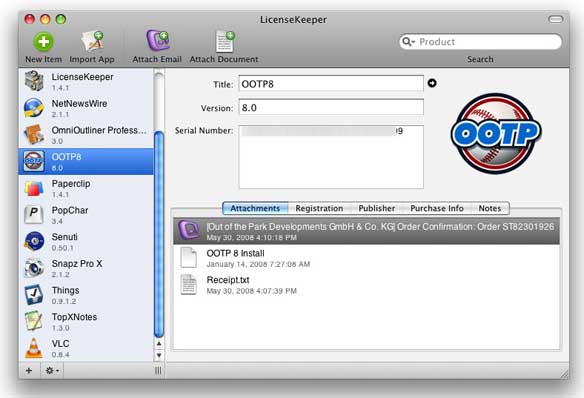Click the sidebar scroll up arrow

coord(159,343)
